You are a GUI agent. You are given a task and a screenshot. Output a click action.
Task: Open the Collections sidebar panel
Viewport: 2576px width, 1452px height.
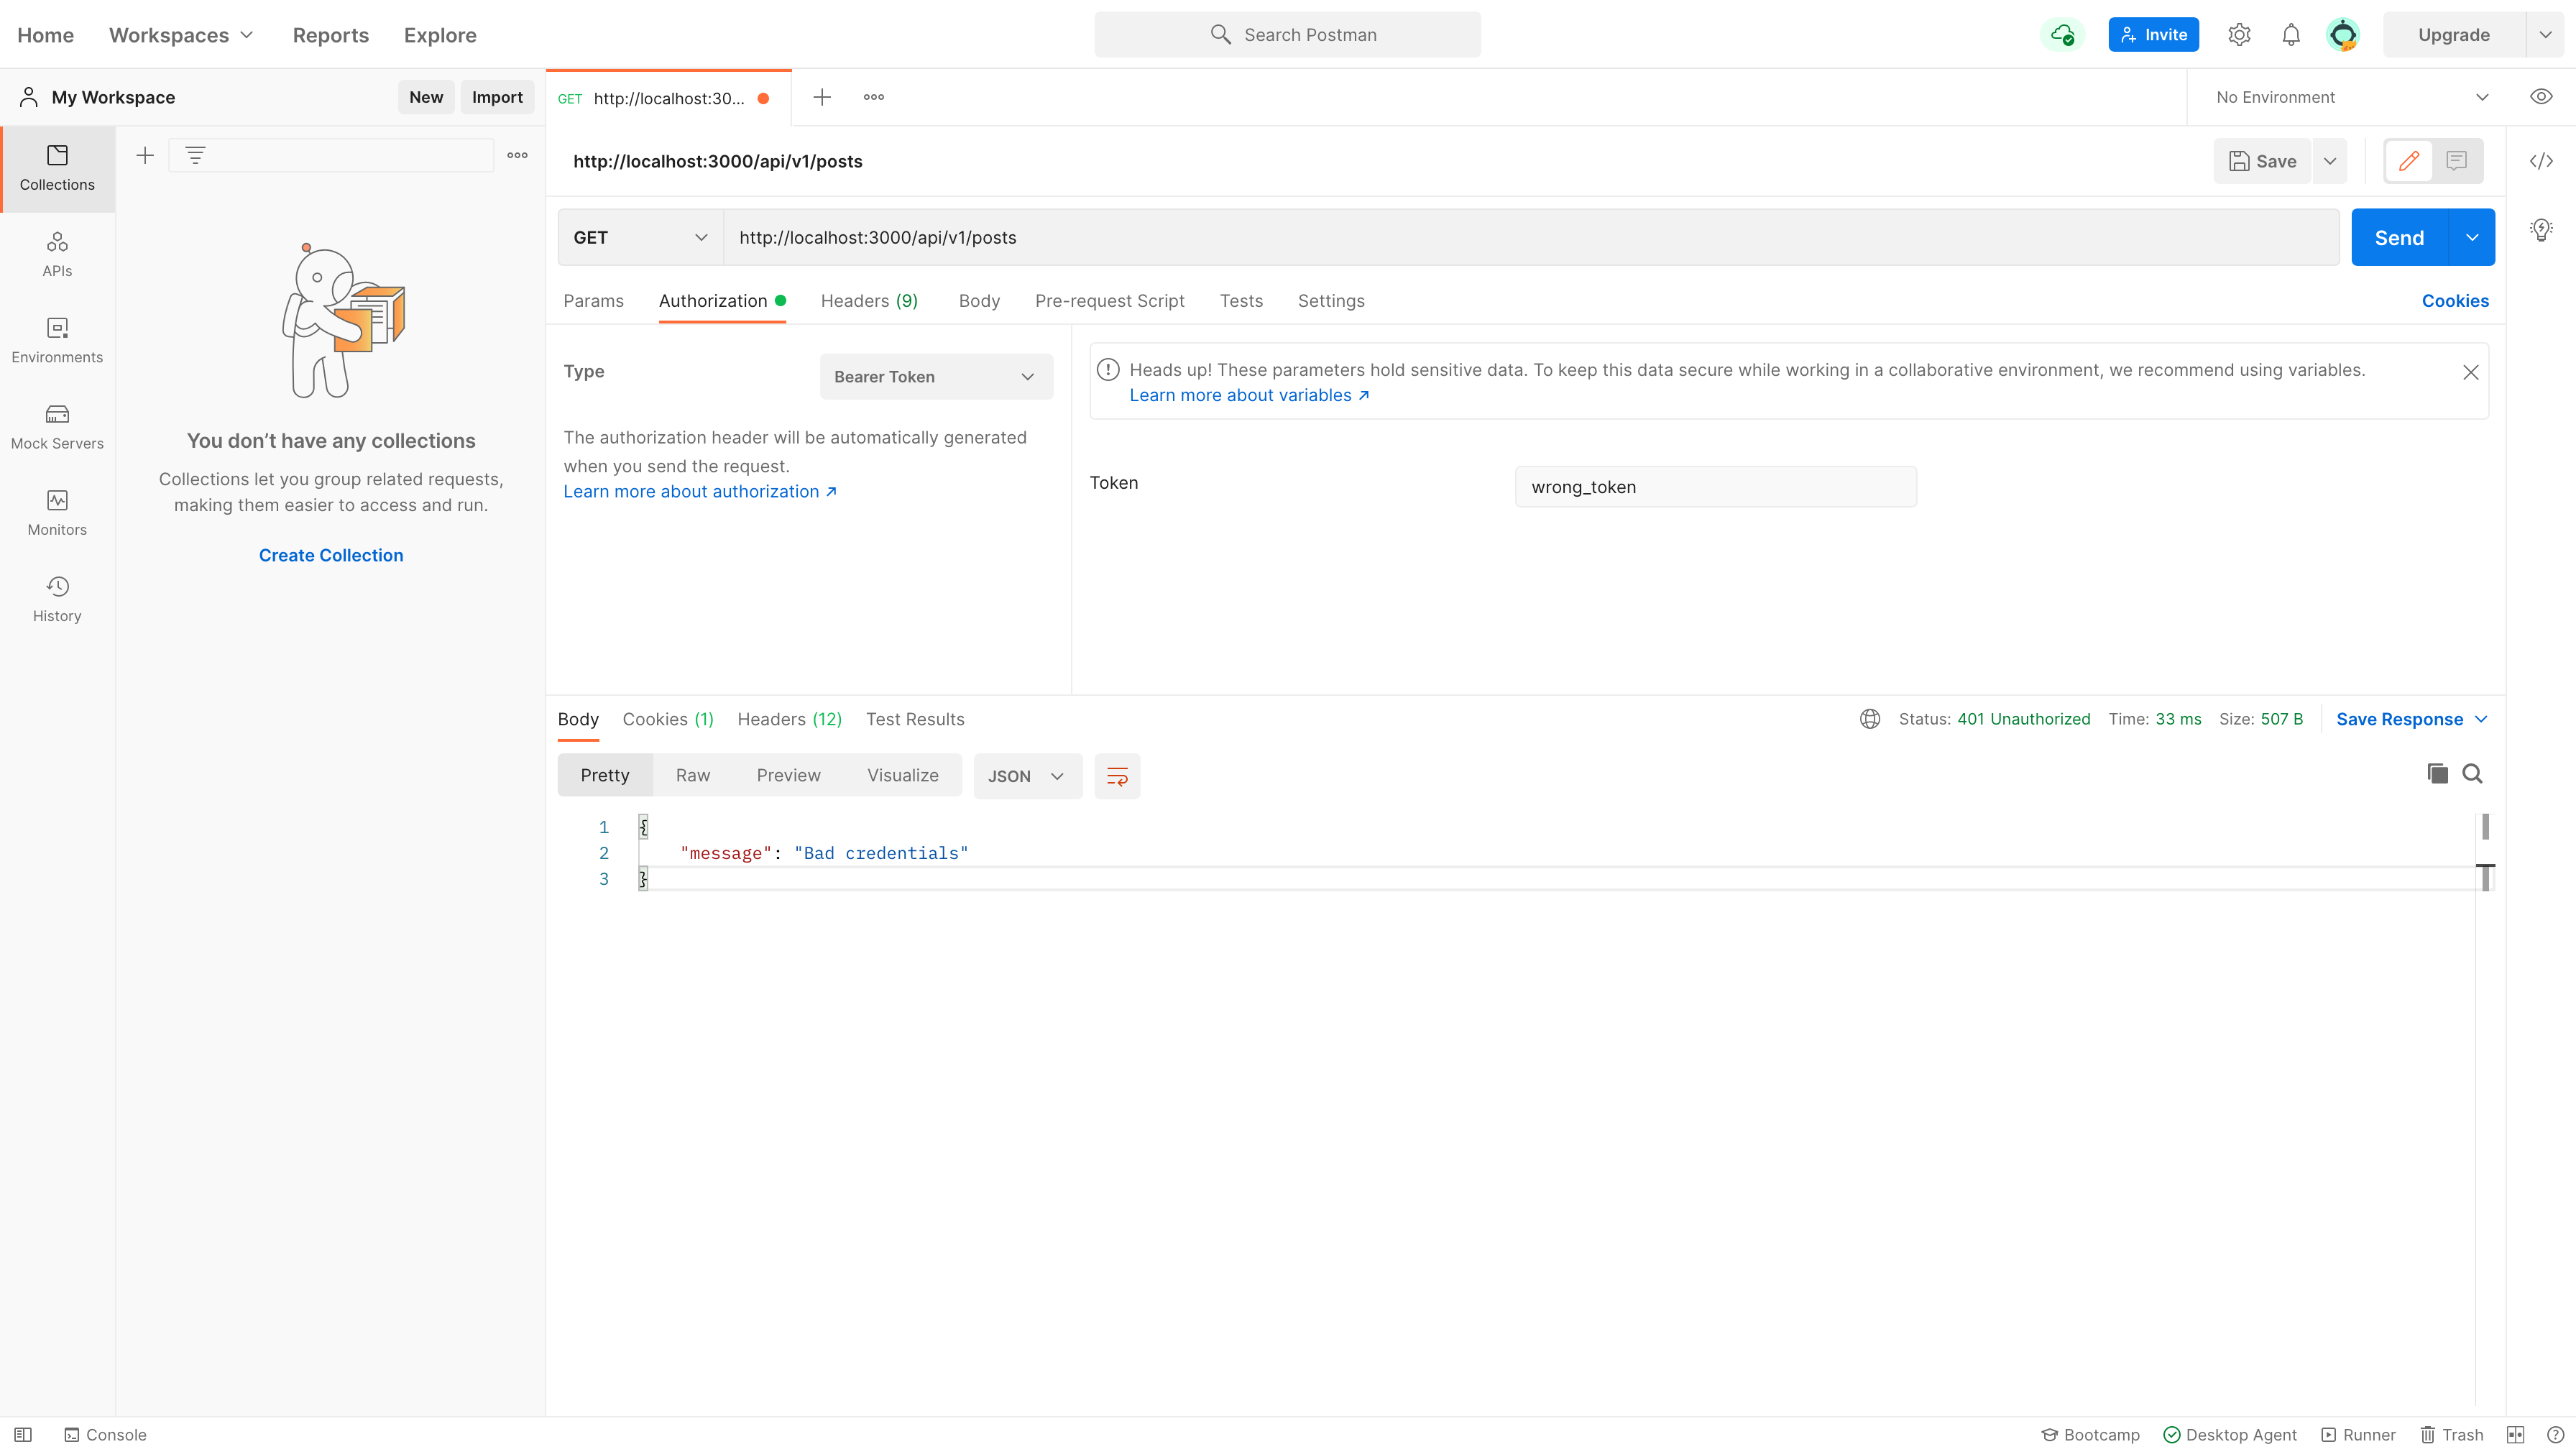57,168
